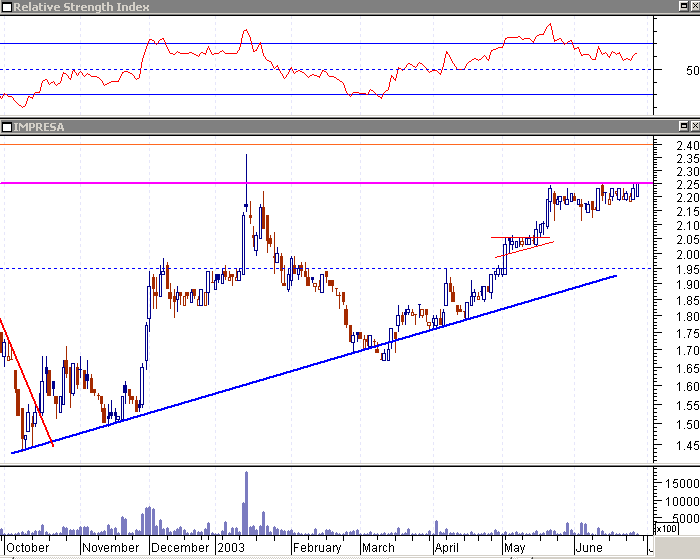The image size is (700, 559).
Task: Click the 50 label on the RSI axis
Action: [692, 71]
